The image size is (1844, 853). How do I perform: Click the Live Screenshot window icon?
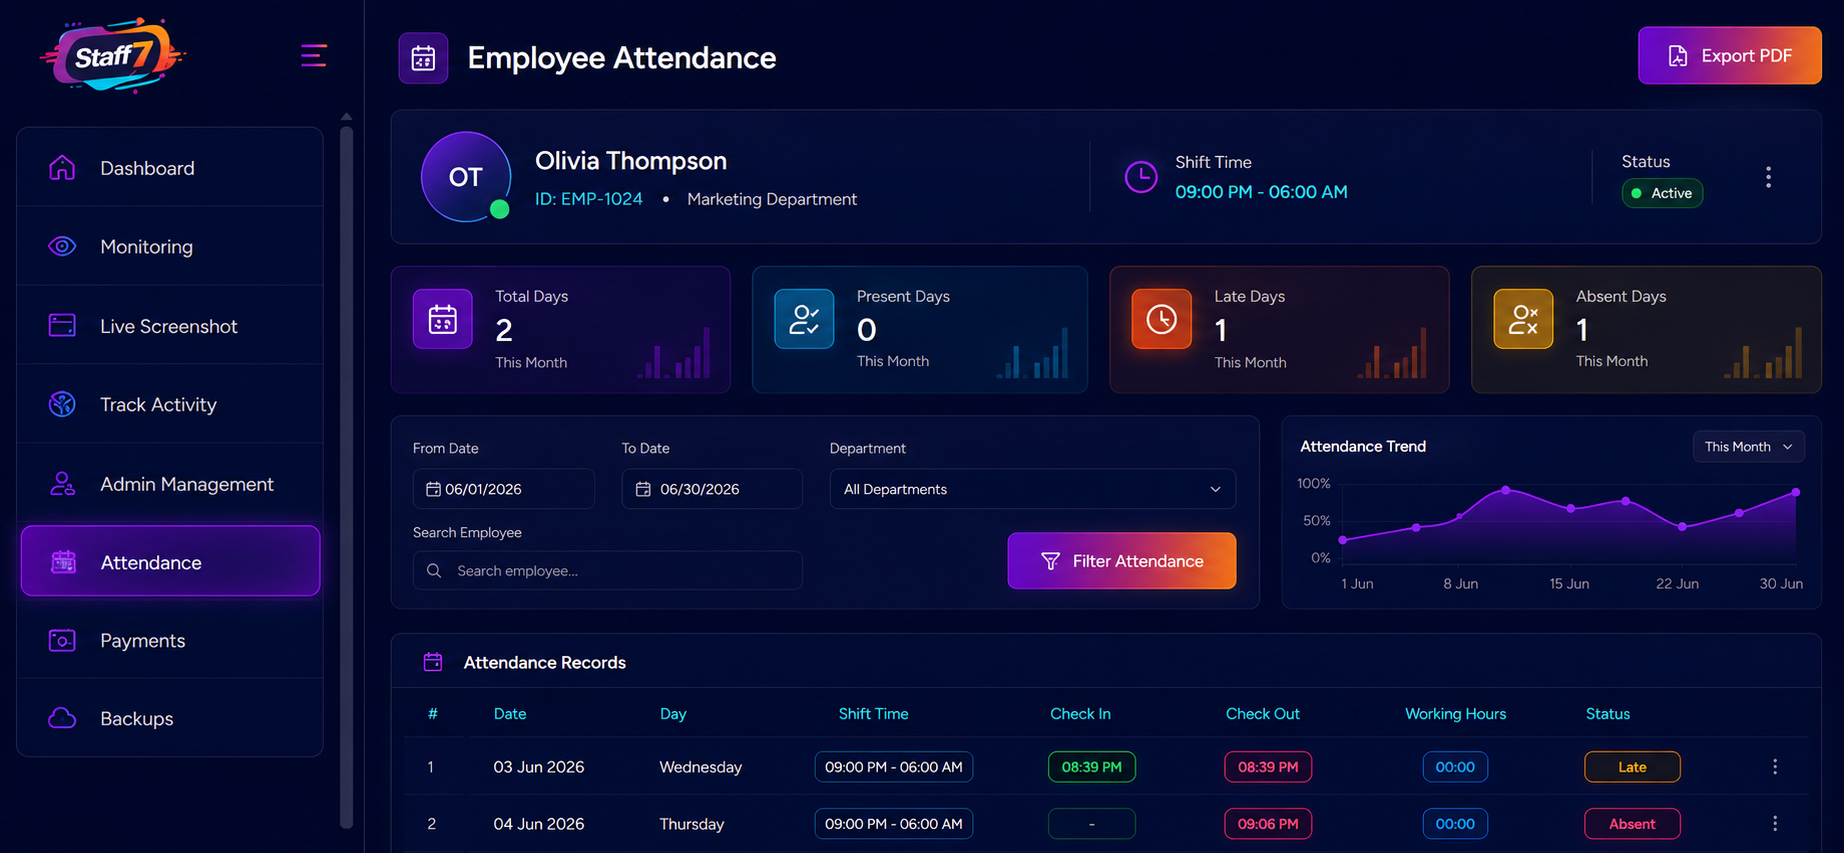(x=62, y=325)
